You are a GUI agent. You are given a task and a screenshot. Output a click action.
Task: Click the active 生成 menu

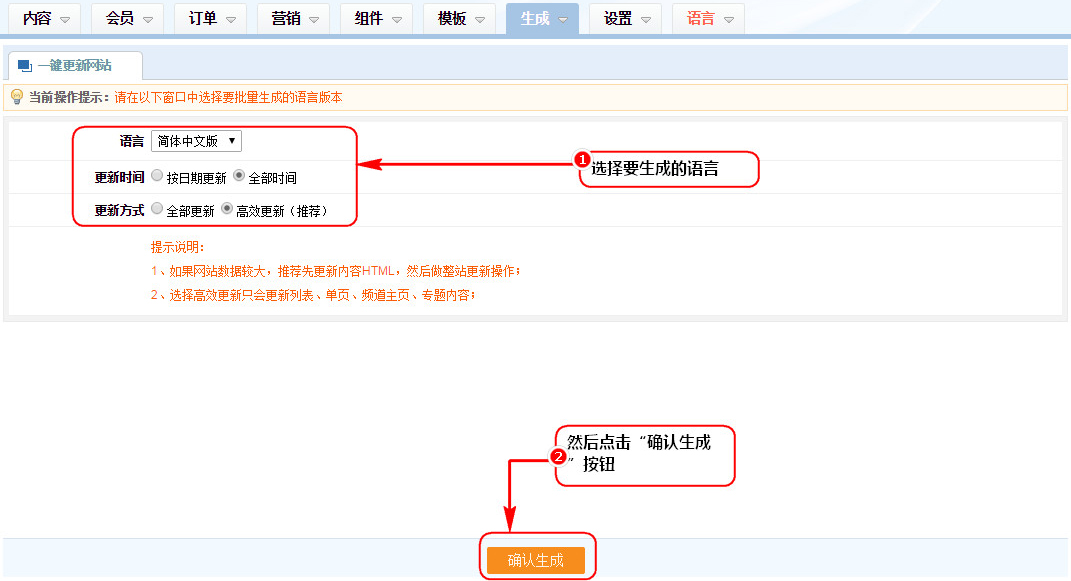click(542, 19)
